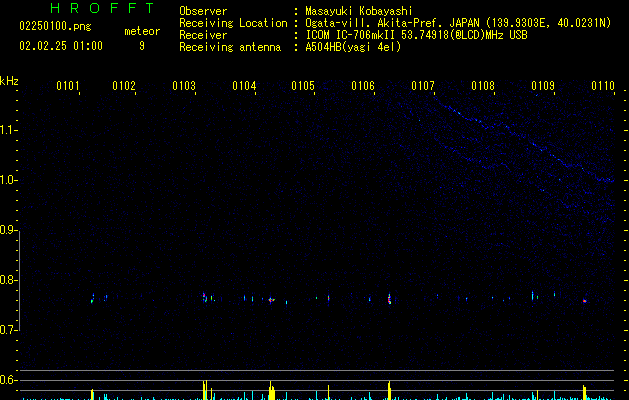This screenshot has height=400, width=629.
Task: Click the 0.7 kHz axis label
Action: point(8,330)
